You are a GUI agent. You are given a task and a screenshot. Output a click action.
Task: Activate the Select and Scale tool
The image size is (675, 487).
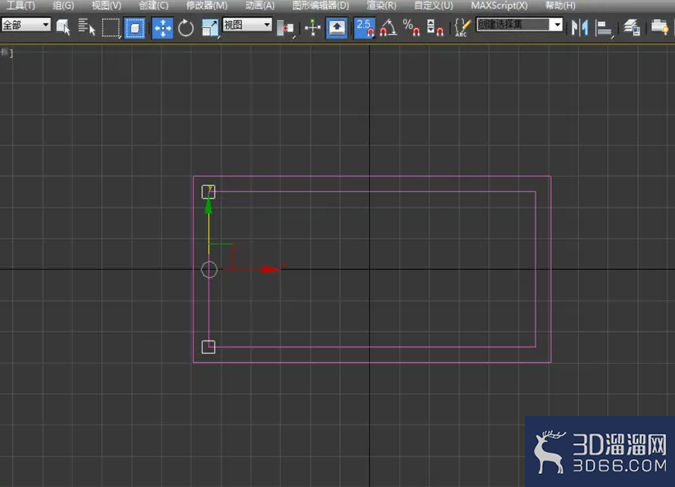(210, 28)
